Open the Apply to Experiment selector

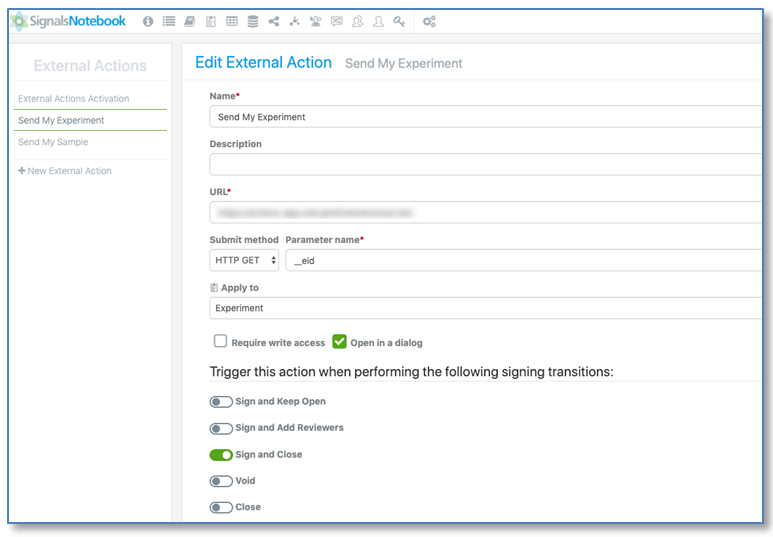[x=485, y=308]
